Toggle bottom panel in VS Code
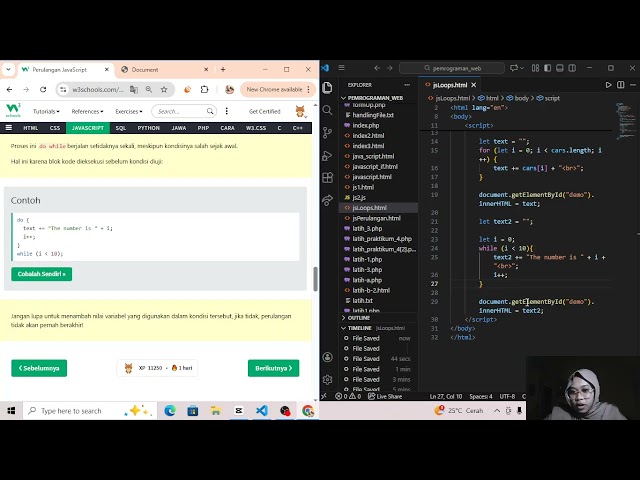 tap(560, 68)
